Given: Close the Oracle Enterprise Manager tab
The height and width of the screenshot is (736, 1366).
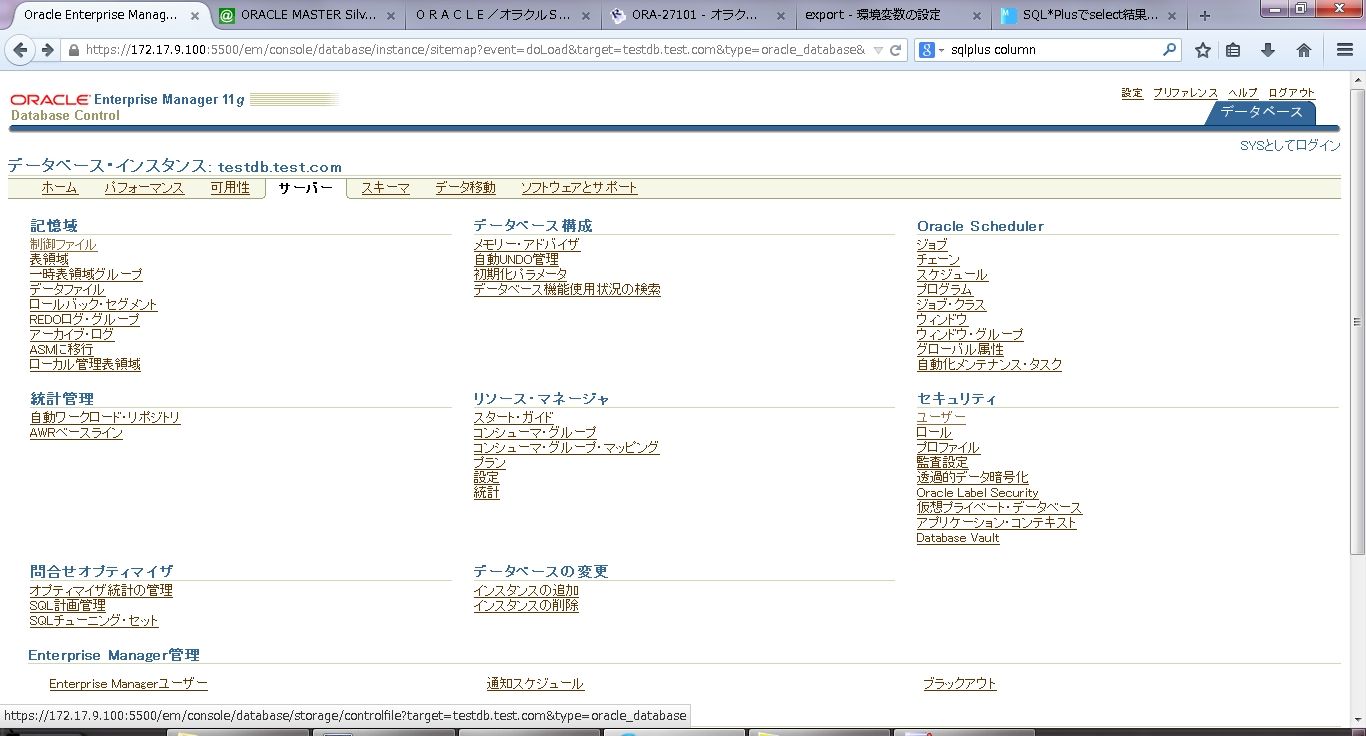Looking at the screenshot, I should click(194, 16).
